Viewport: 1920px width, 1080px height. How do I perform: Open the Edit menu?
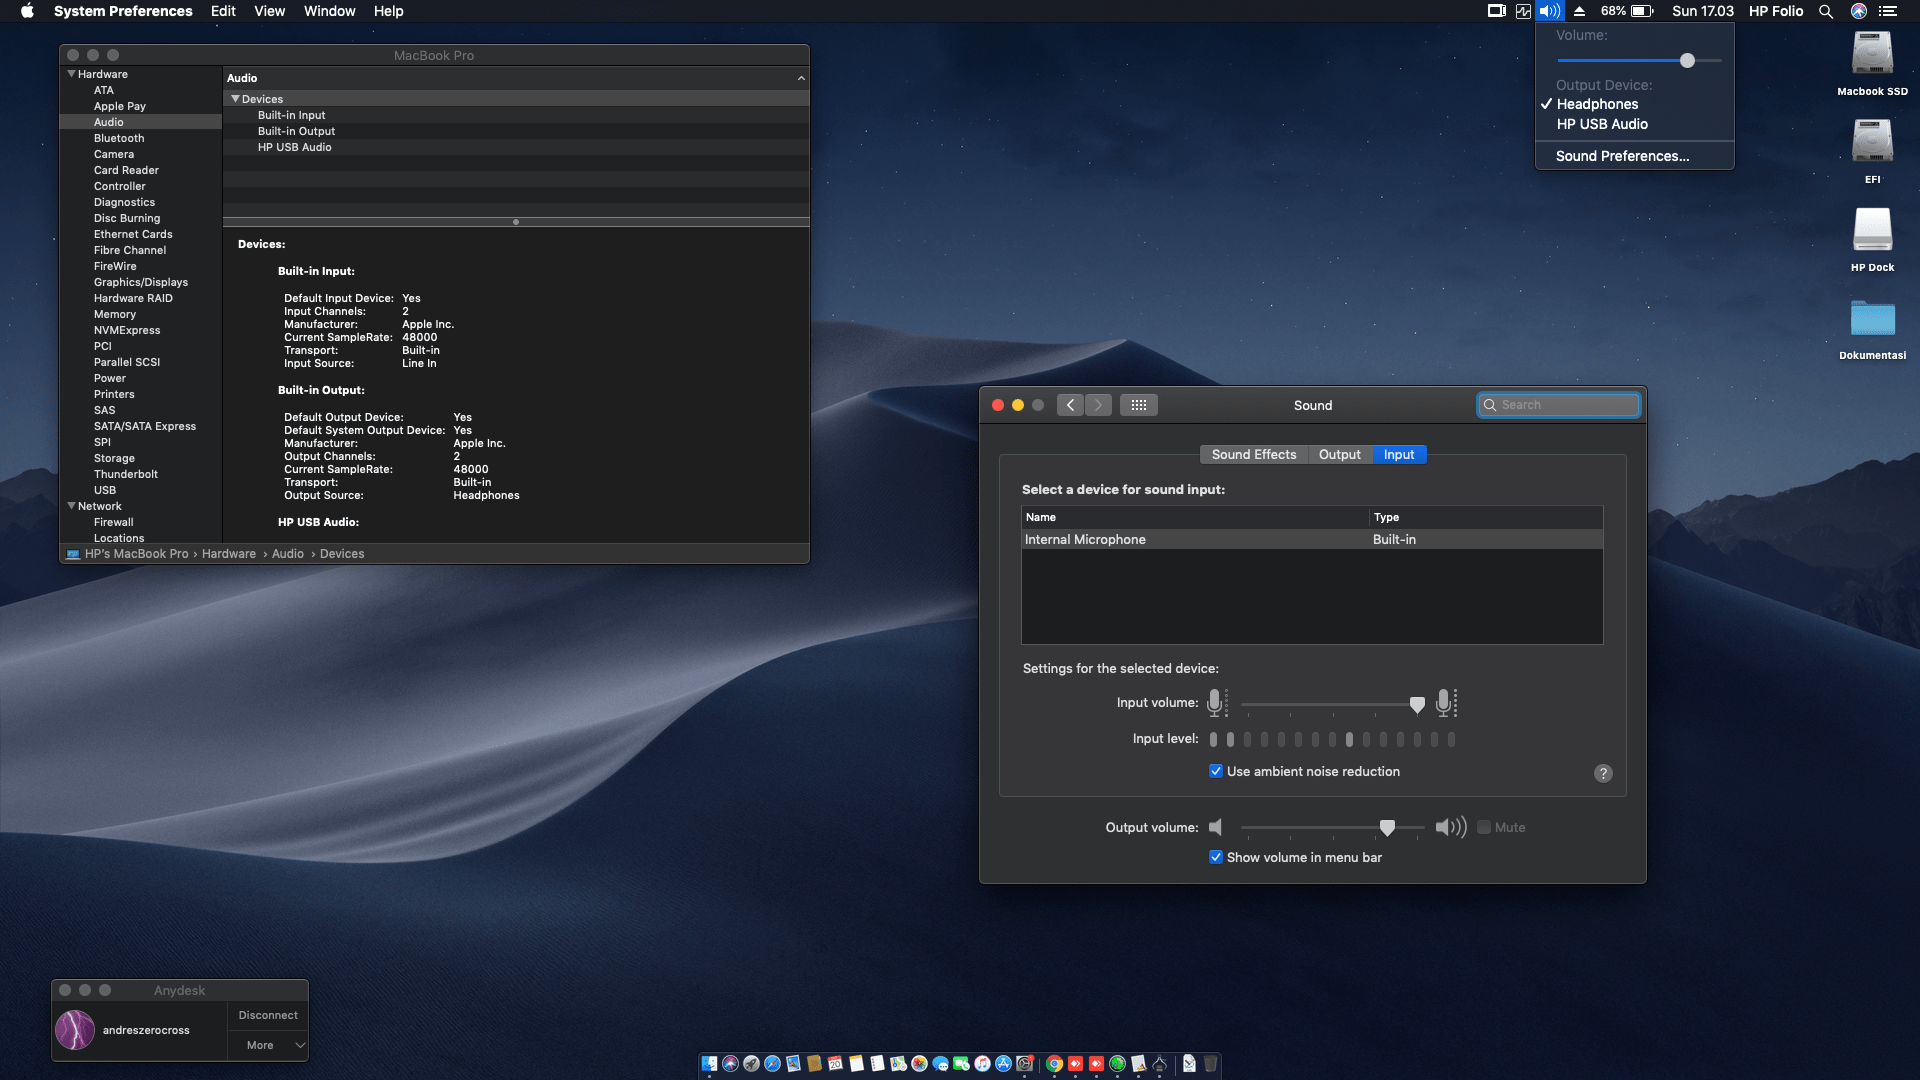point(223,11)
